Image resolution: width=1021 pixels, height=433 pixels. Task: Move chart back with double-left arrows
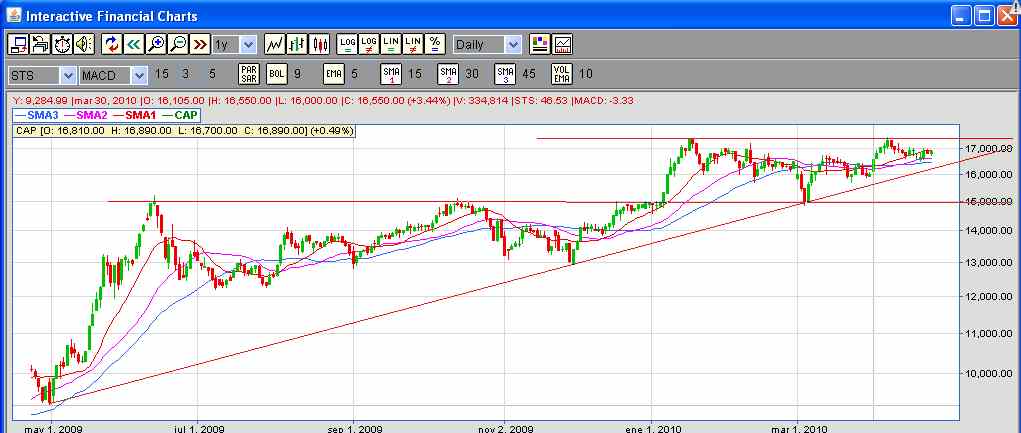coord(134,44)
